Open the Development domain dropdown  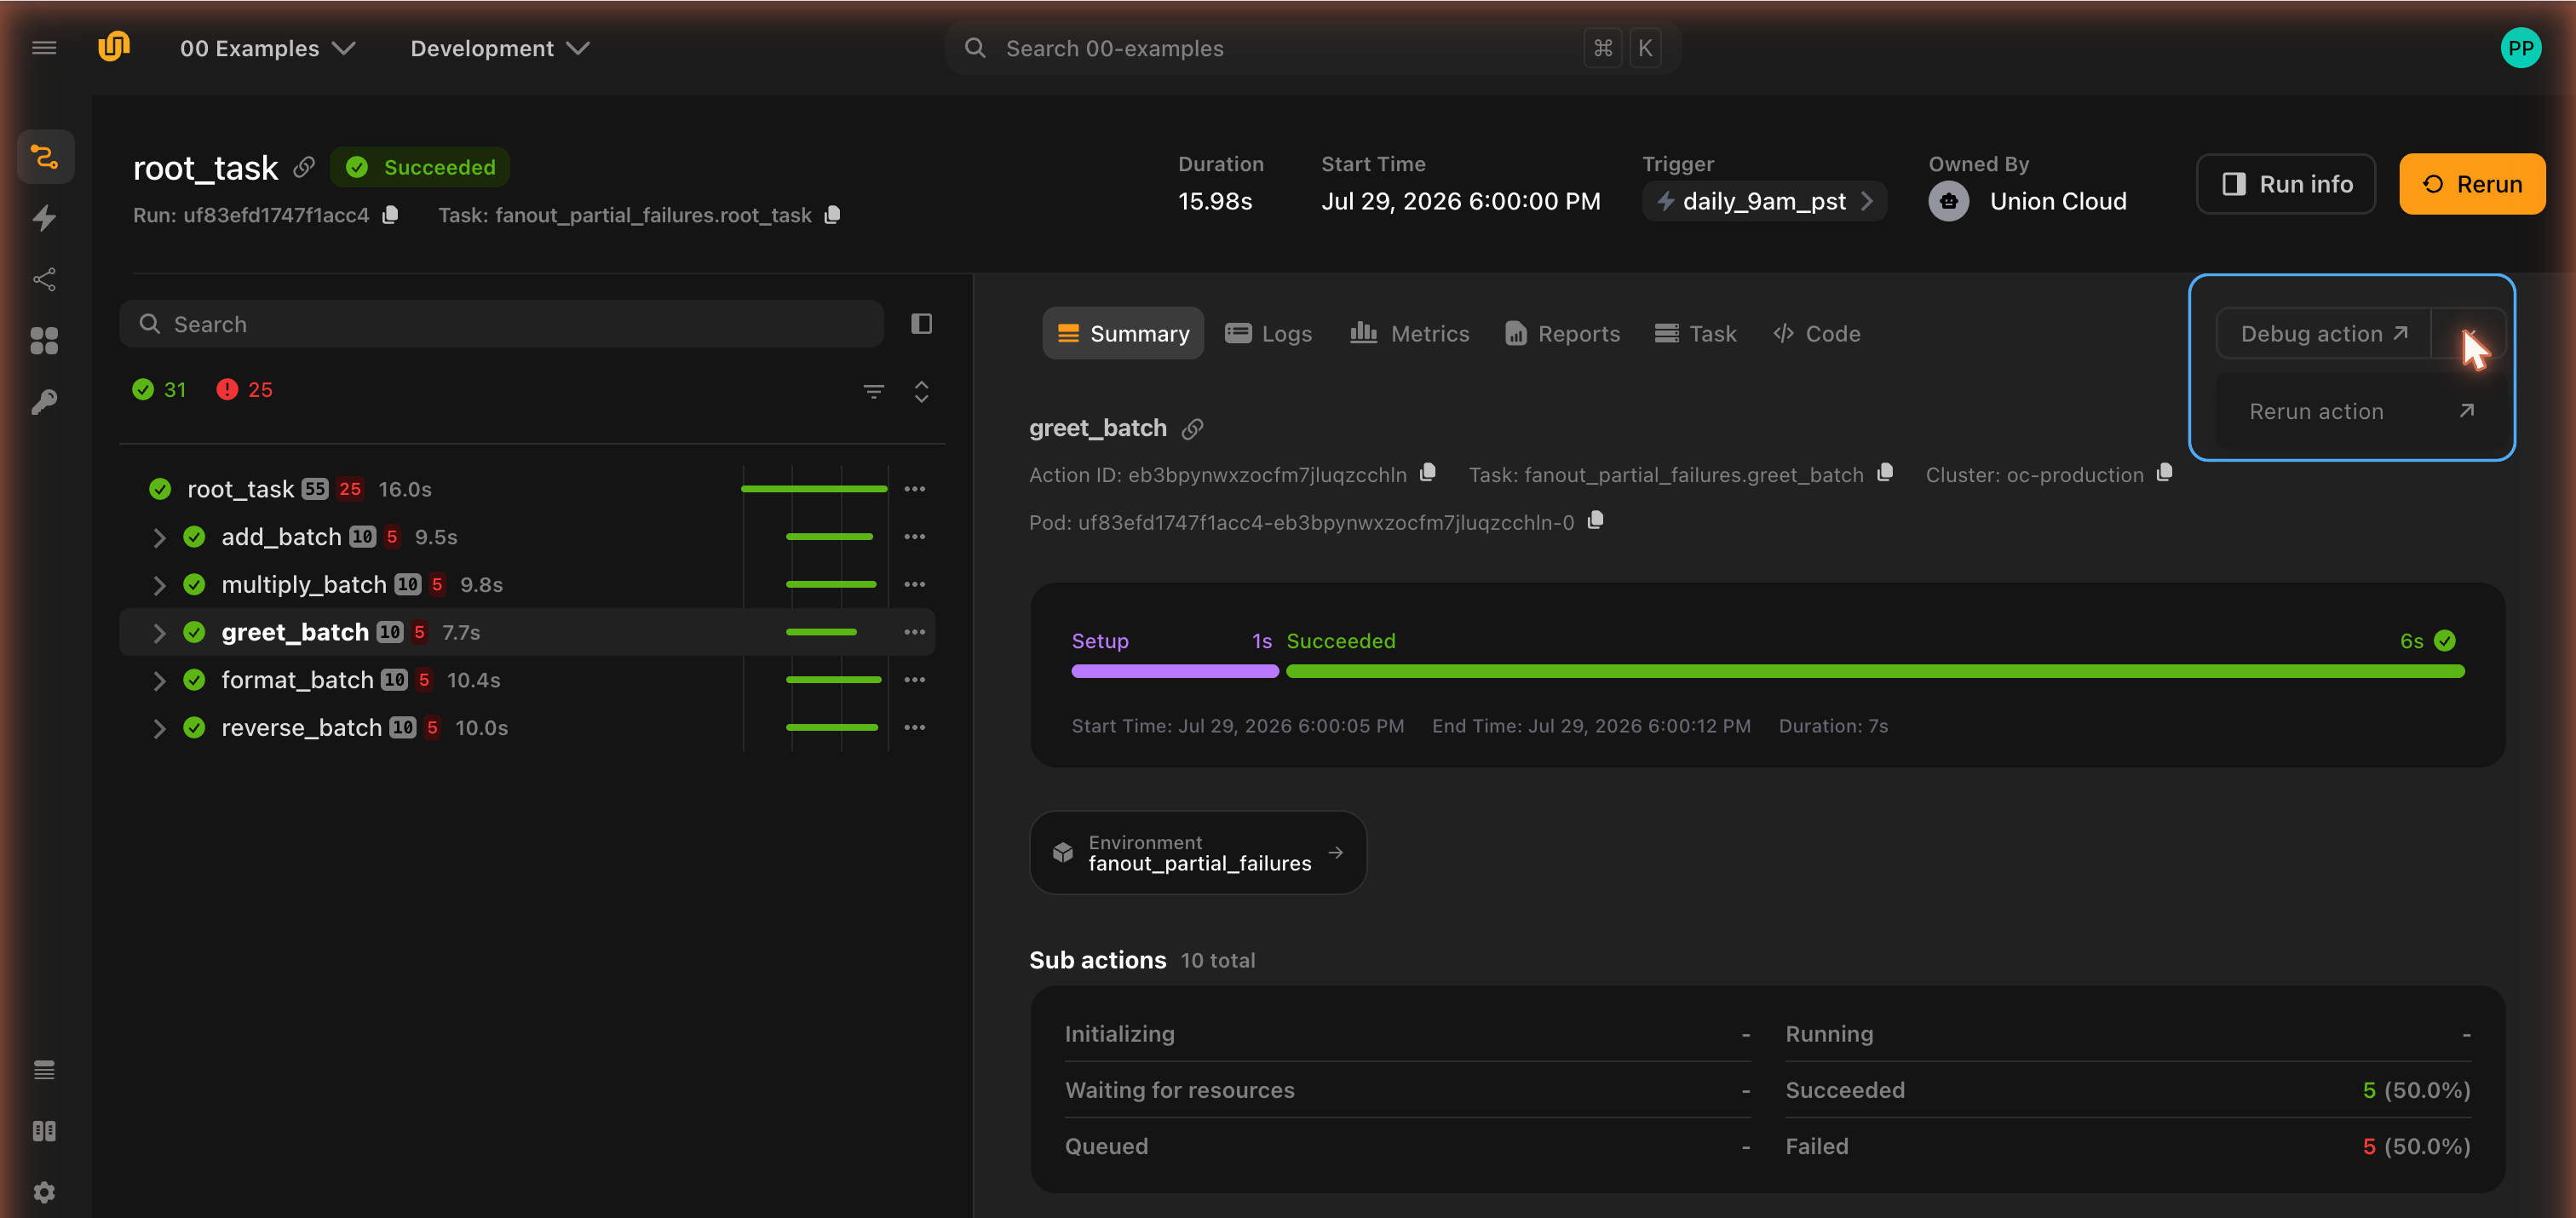tap(500, 48)
